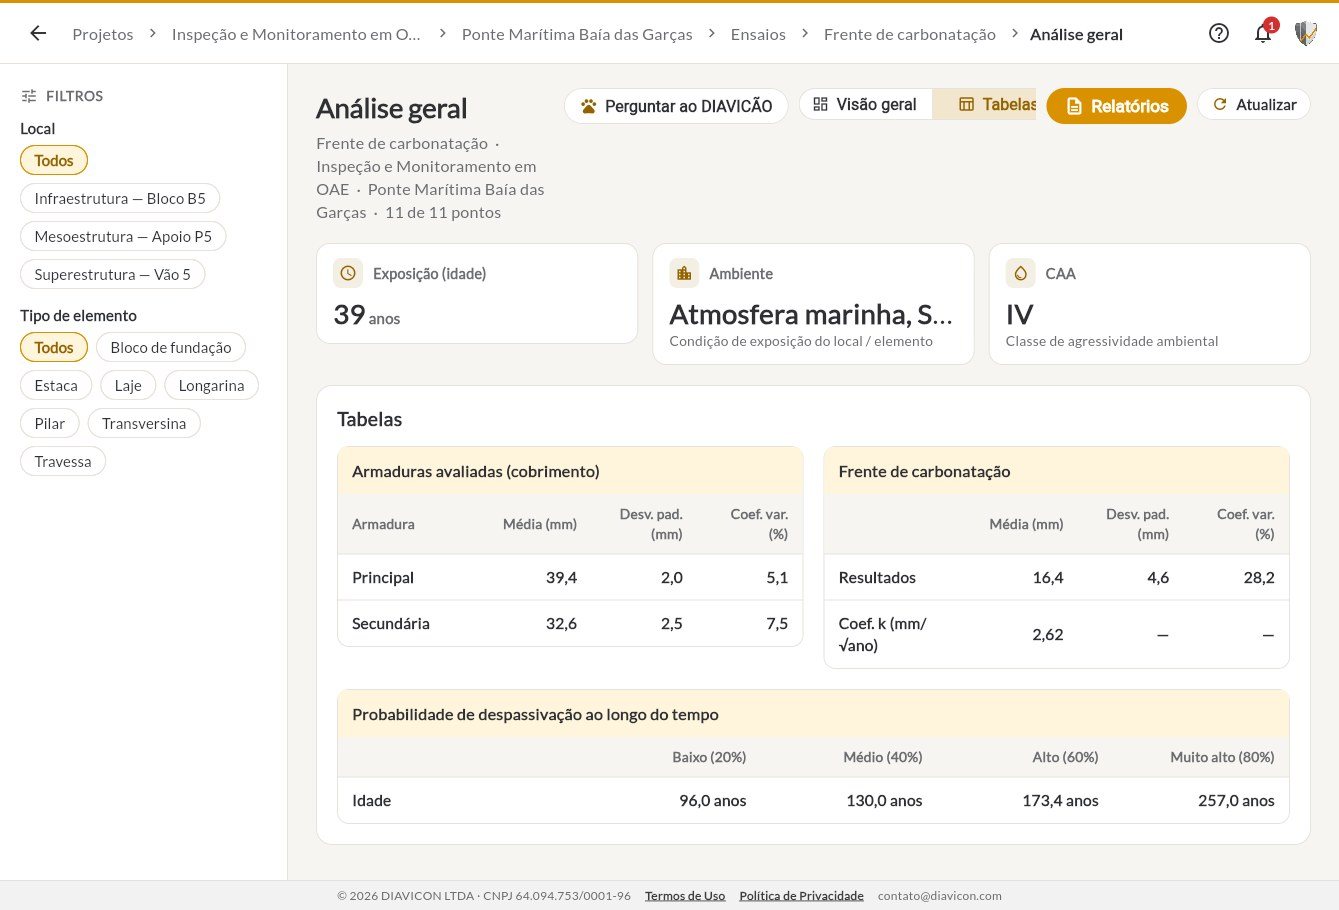
Task: Click the building icon on Ambiente card
Action: coord(684,273)
